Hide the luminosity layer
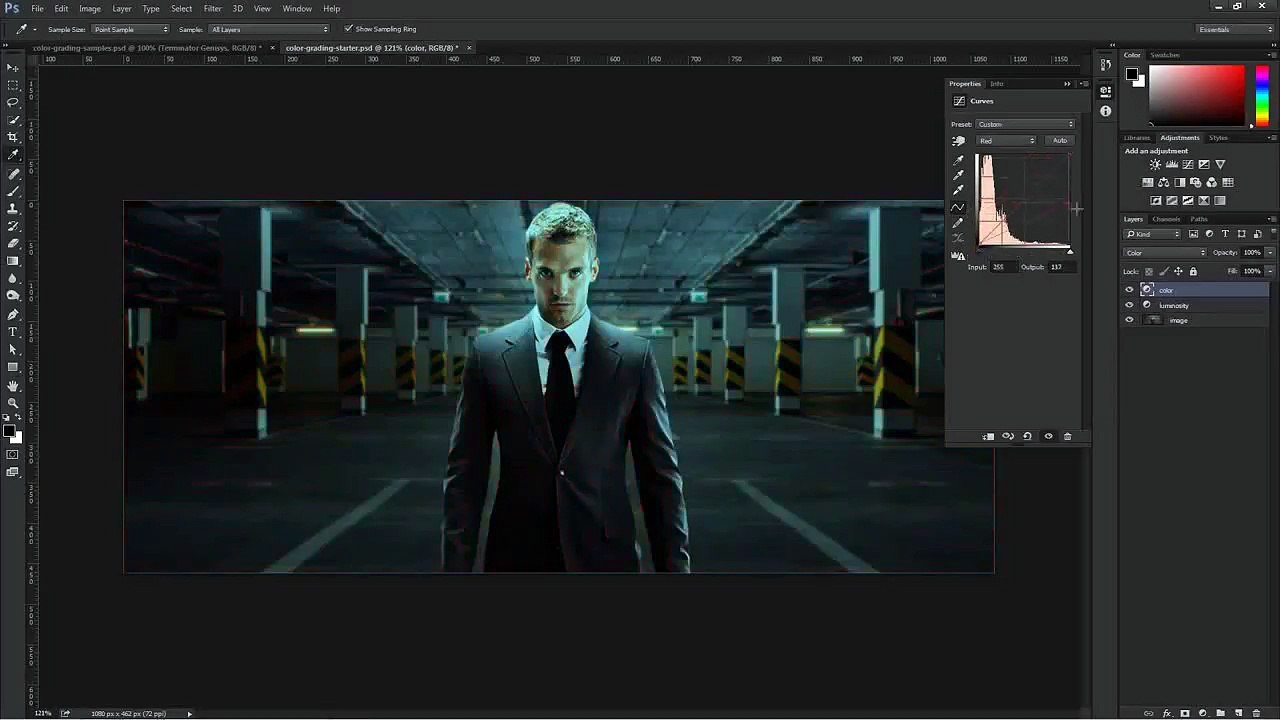The image size is (1280, 720). (x=1129, y=305)
